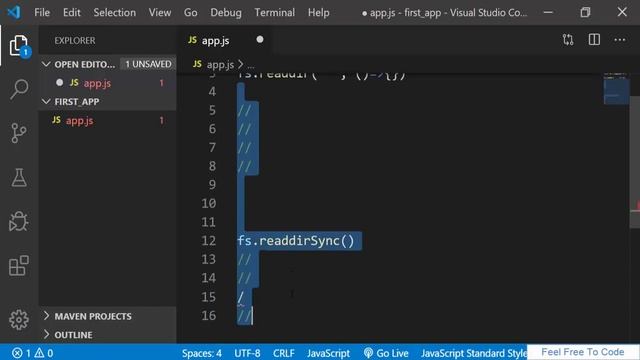640x360 pixels.
Task: Open the Manage gear icon
Action: 19,320
